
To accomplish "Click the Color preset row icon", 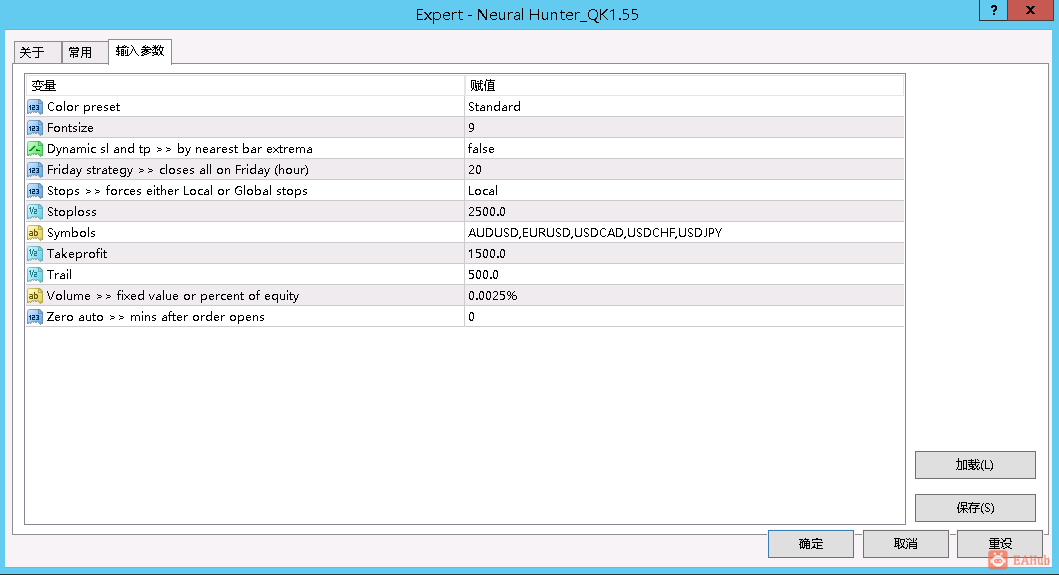I will [x=34, y=107].
